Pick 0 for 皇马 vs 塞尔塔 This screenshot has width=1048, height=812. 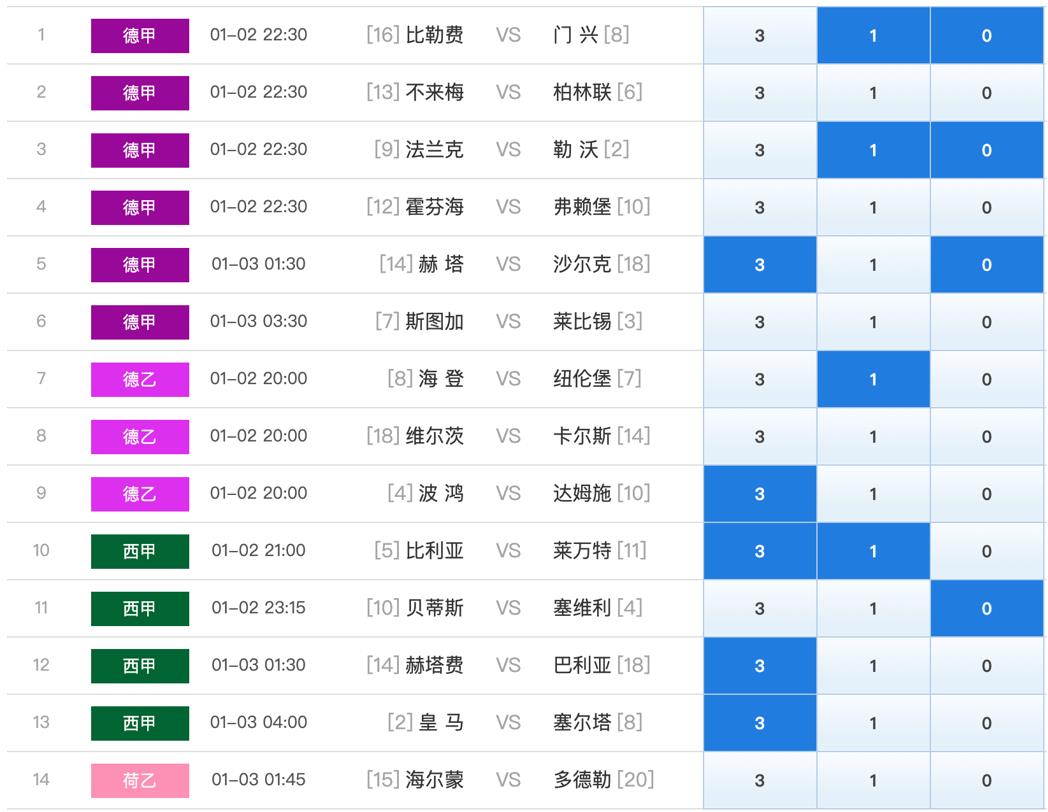[x=987, y=723]
